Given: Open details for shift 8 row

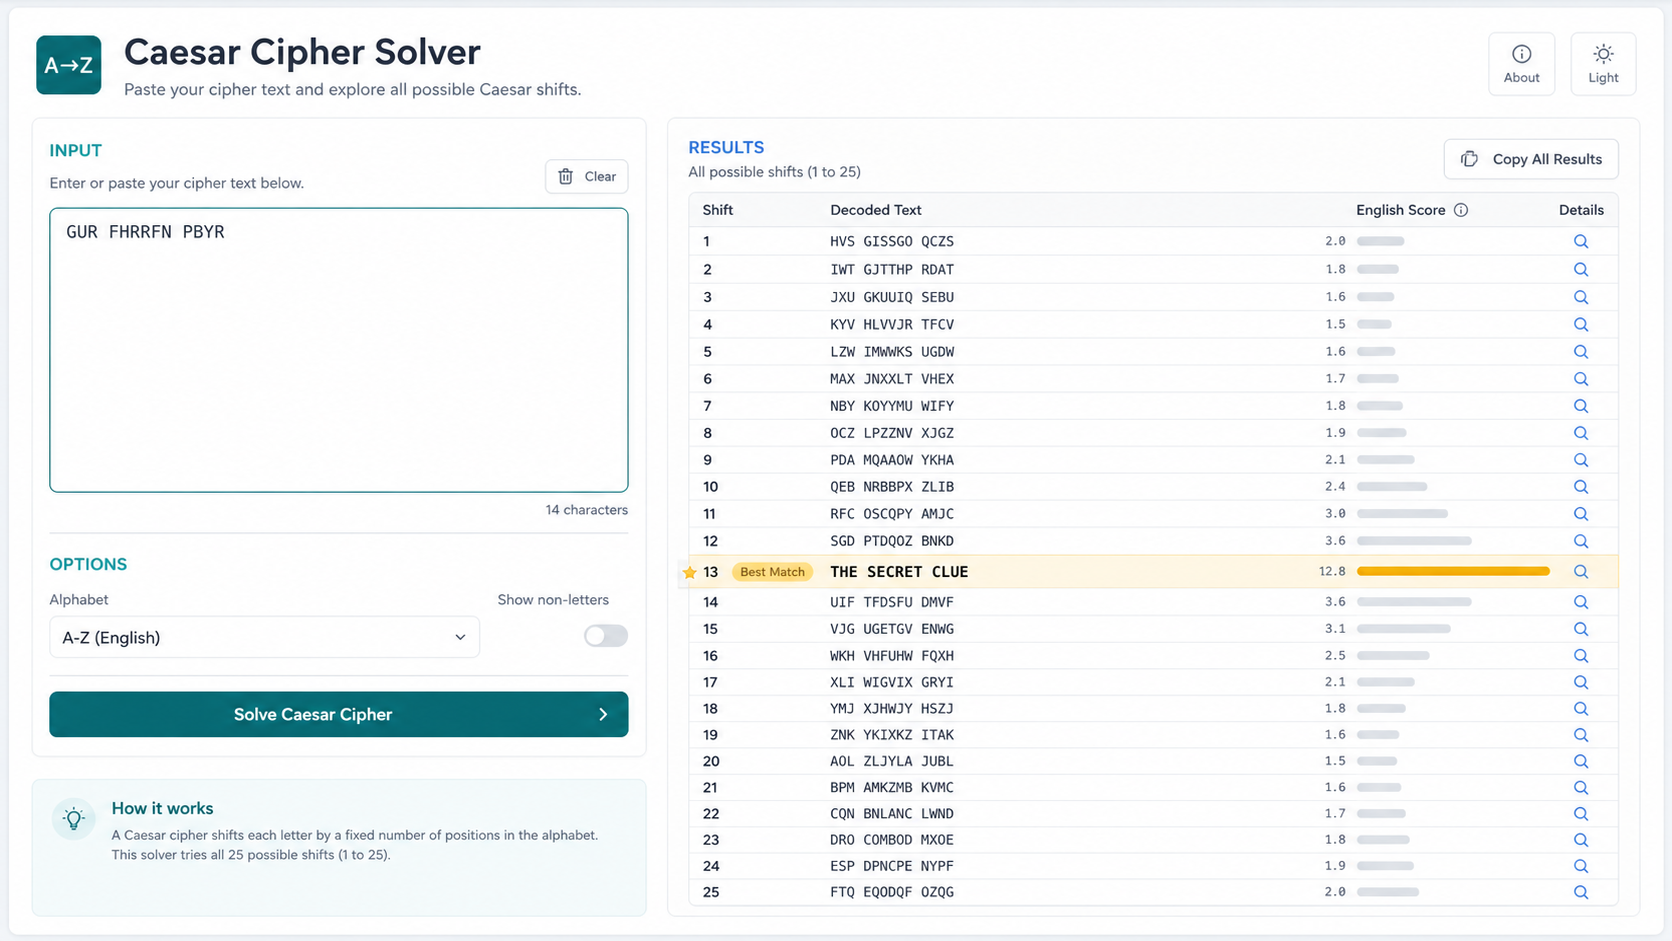Looking at the screenshot, I should click(x=1581, y=433).
